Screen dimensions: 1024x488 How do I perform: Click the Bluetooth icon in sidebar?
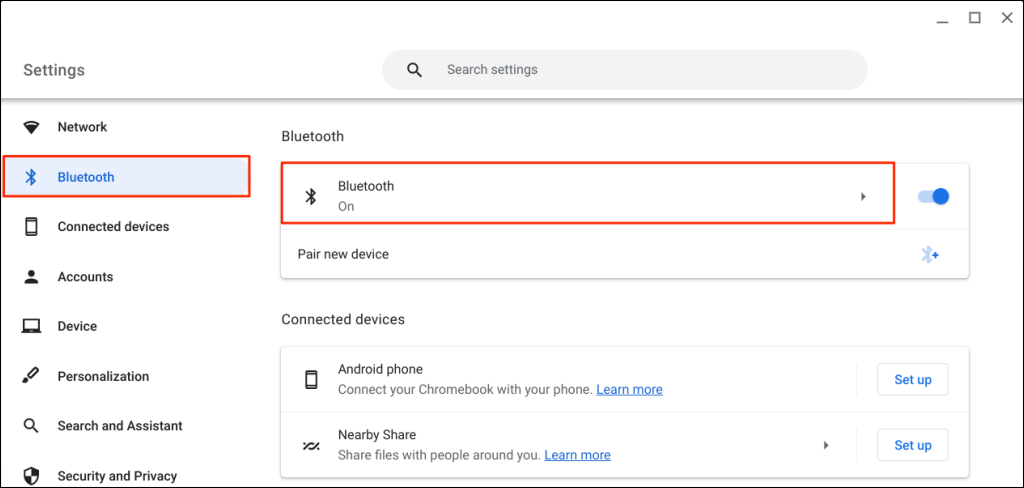(31, 177)
